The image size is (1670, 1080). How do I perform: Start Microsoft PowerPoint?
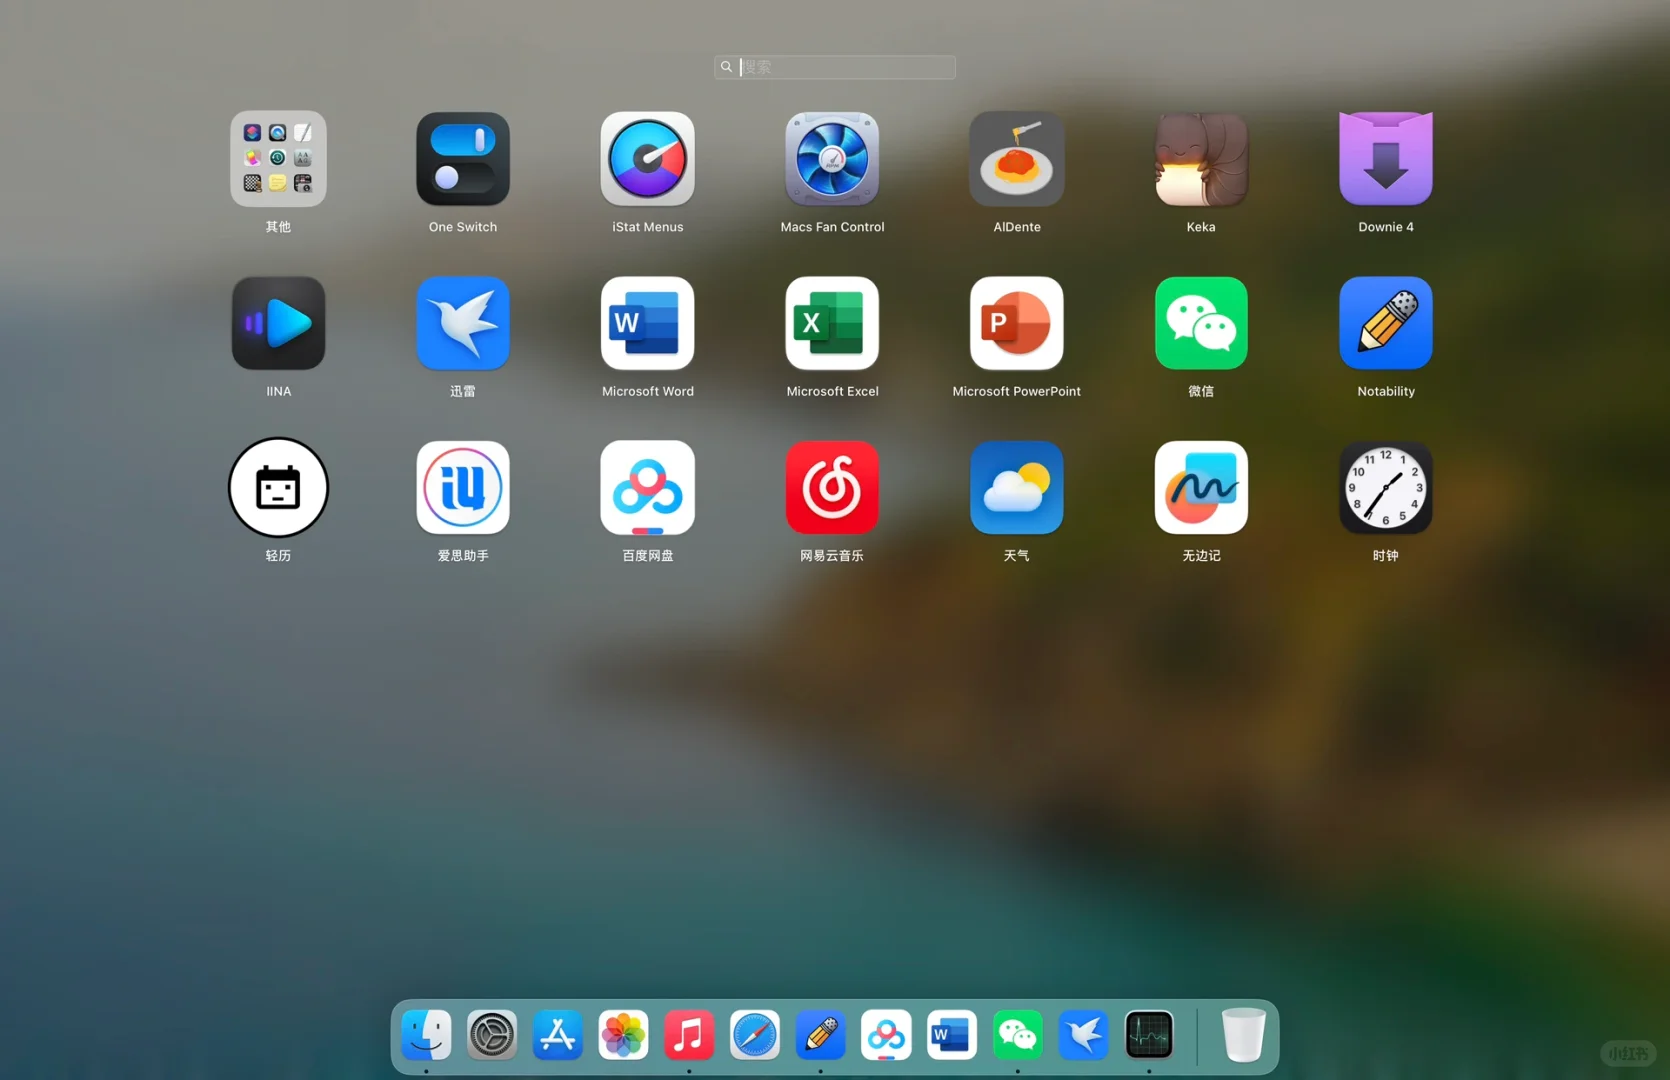click(x=1016, y=323)
